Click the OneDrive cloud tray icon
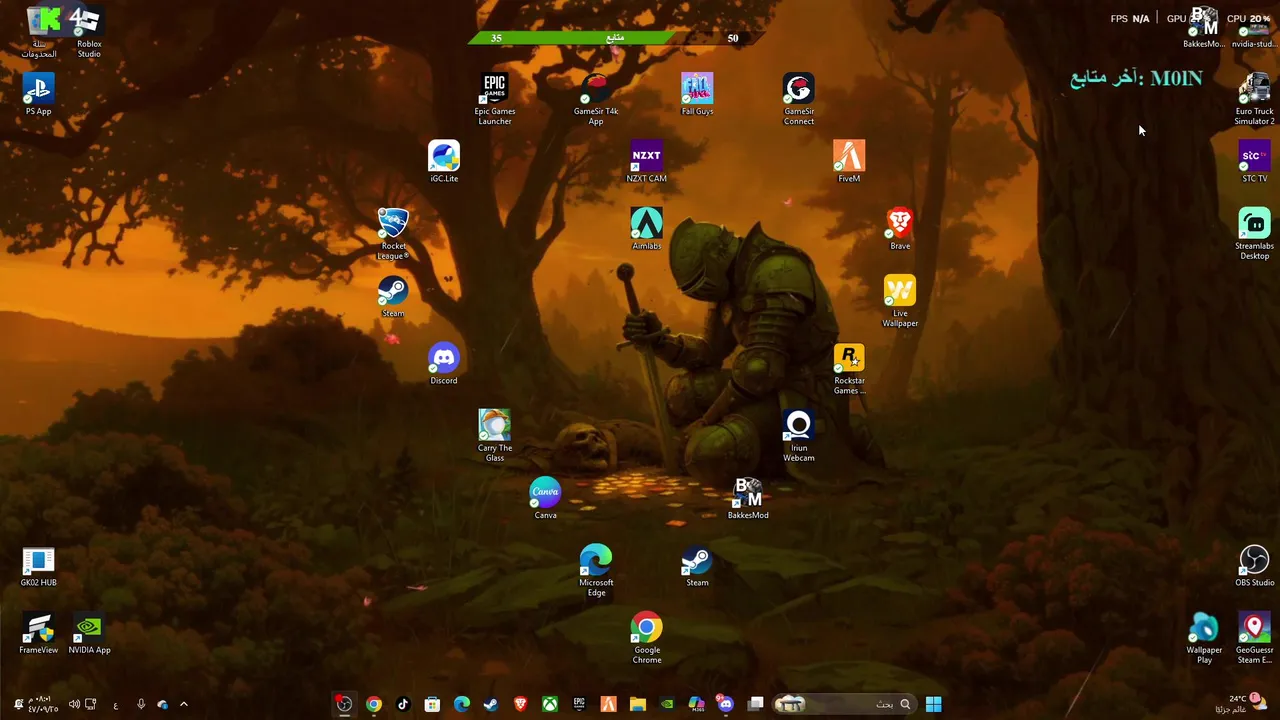 [x=163, y=704]
